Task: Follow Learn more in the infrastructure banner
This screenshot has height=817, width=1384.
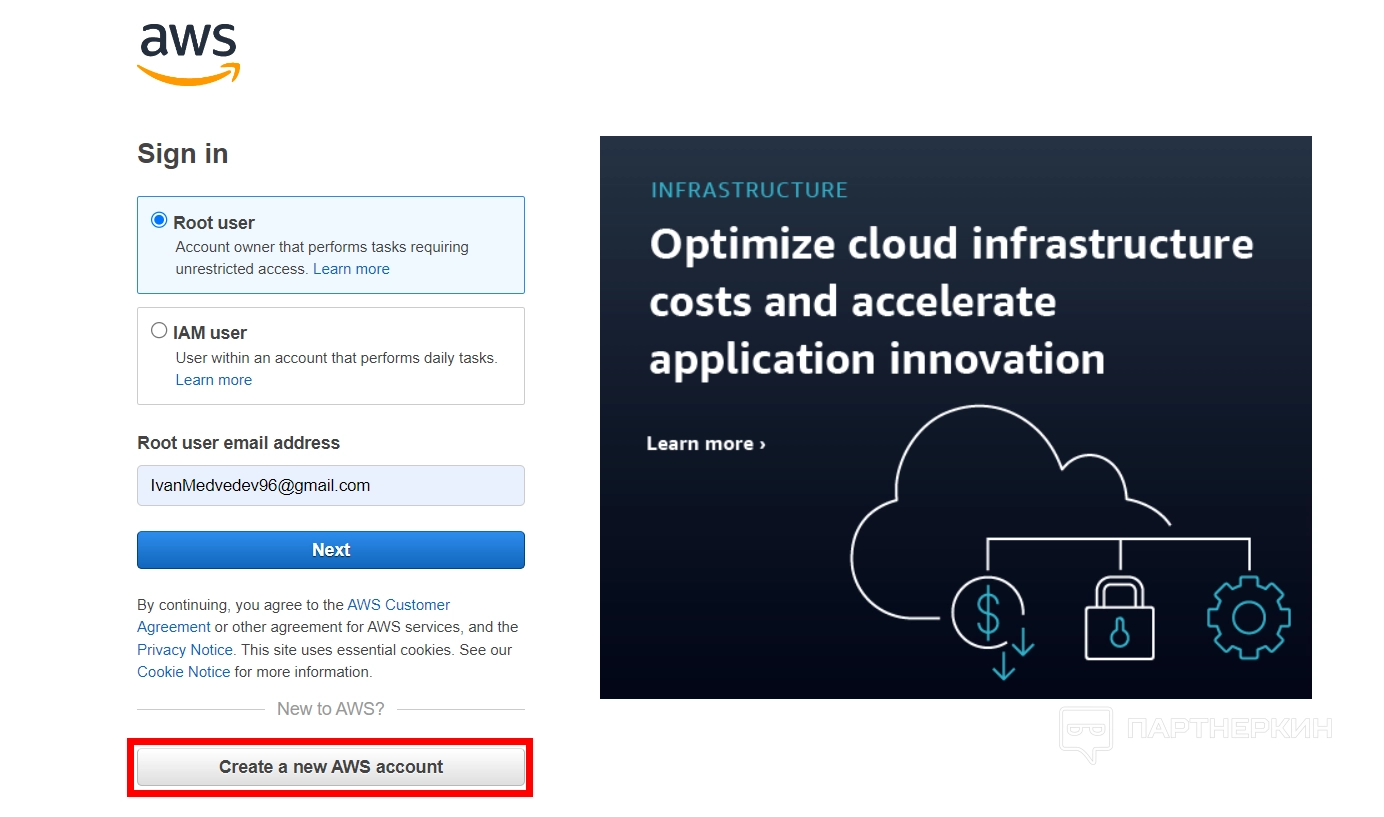Action: pyautogui.click(x=706, y=444)
